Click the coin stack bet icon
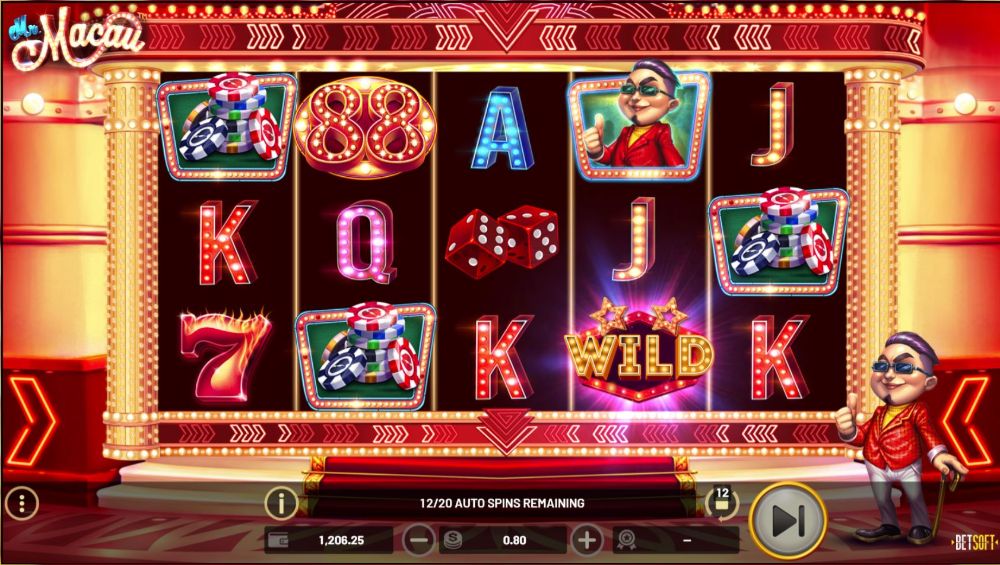Image resolution: width=1000 pixels, height=565 pixels. click(x=452, y=540)
